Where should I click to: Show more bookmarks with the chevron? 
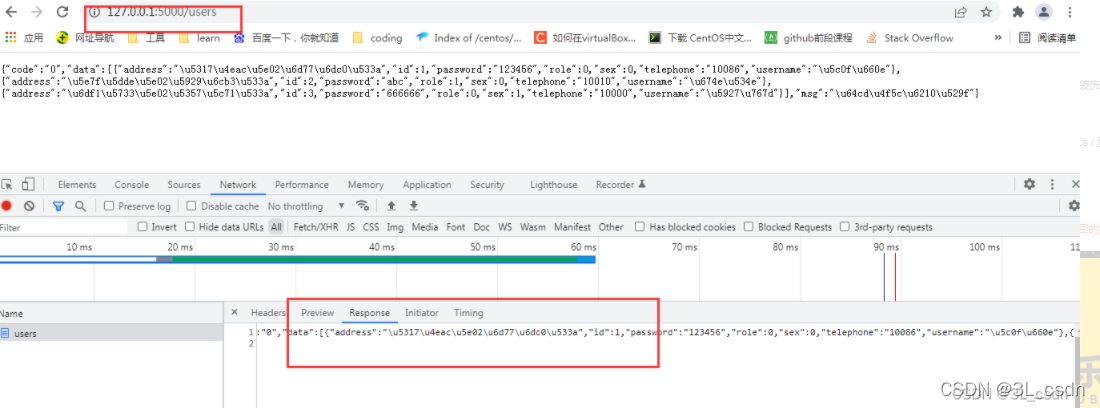pos(998,38)
